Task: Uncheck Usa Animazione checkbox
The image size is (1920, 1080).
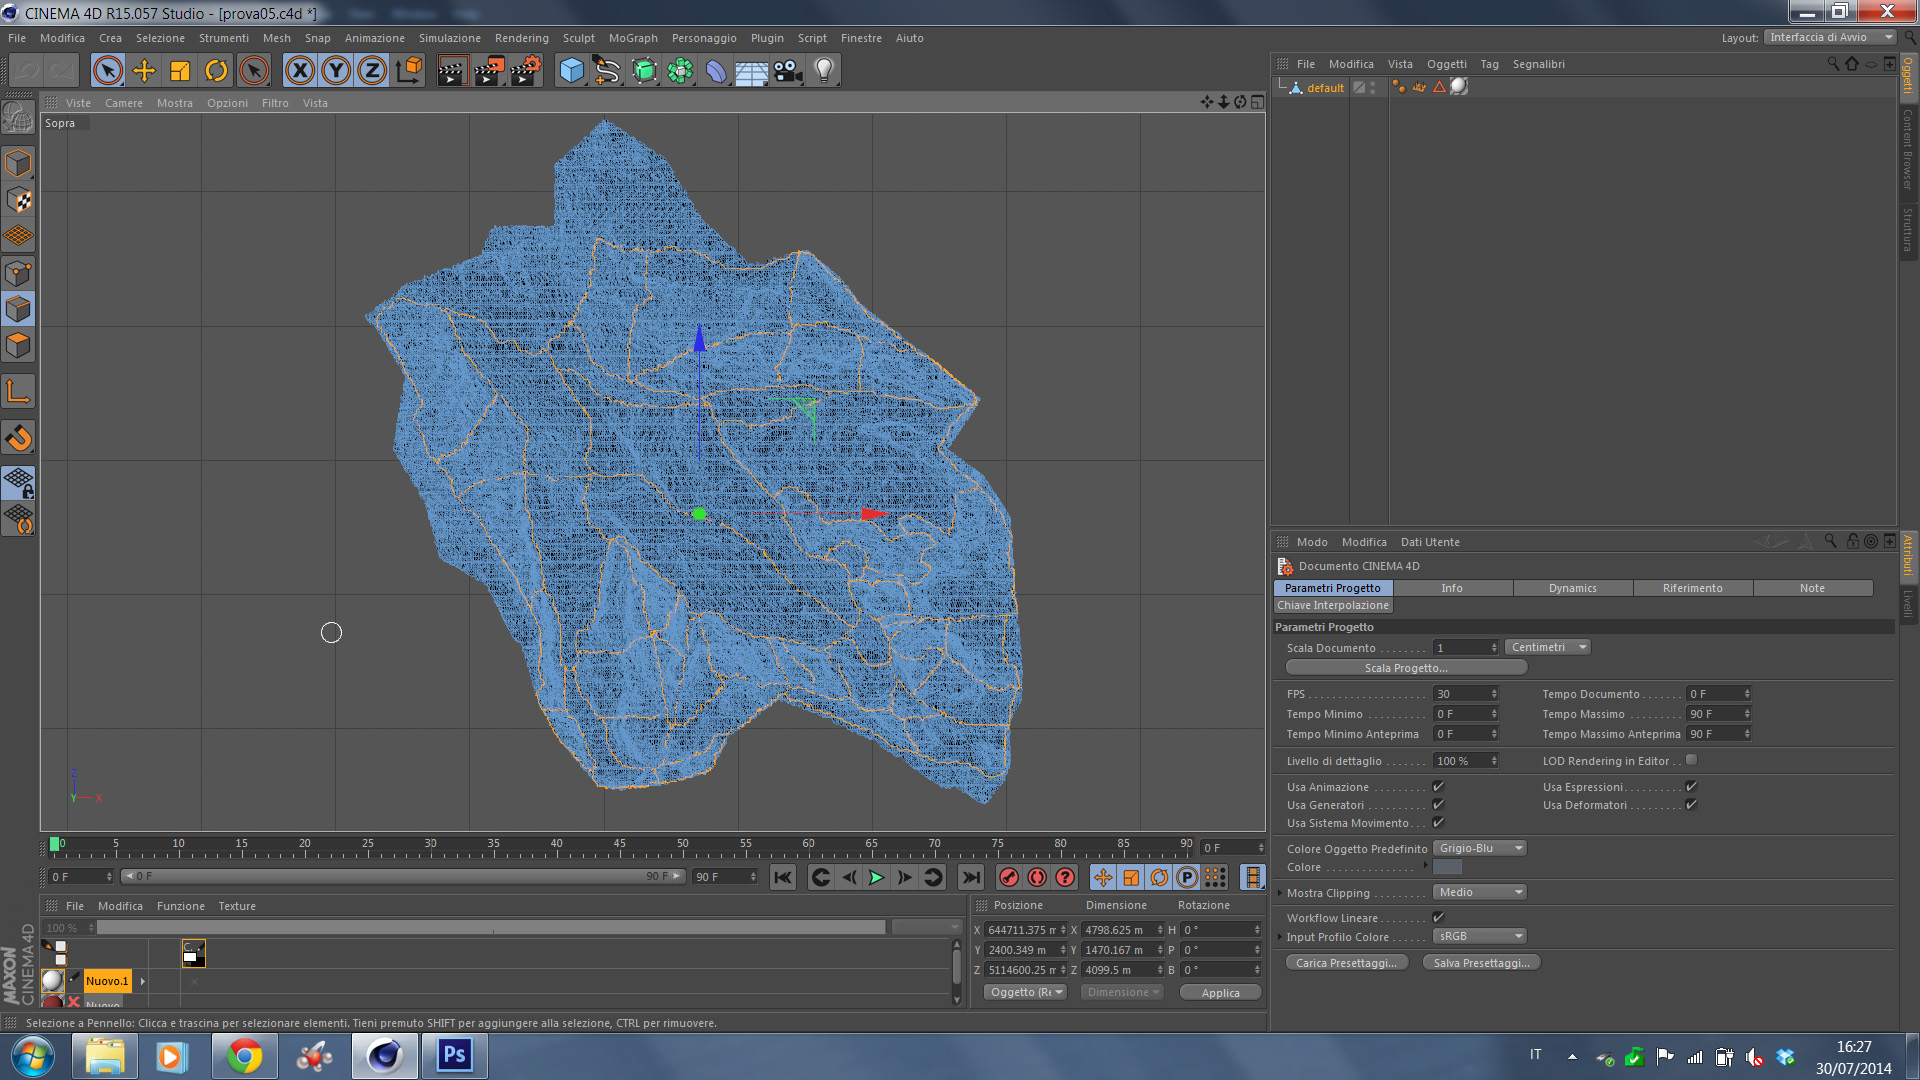Action: point(1438,787)
